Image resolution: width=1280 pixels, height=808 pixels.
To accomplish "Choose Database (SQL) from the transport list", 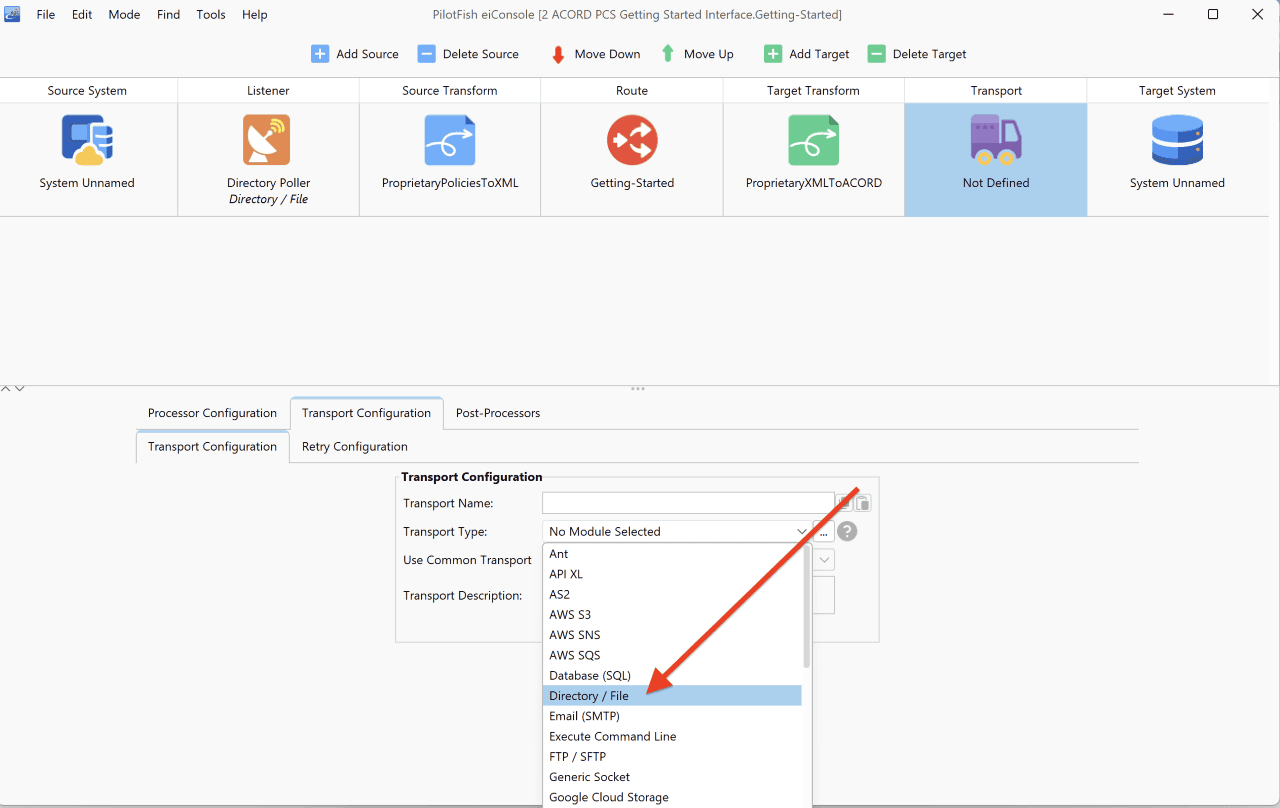I will (x=672, y=676).
